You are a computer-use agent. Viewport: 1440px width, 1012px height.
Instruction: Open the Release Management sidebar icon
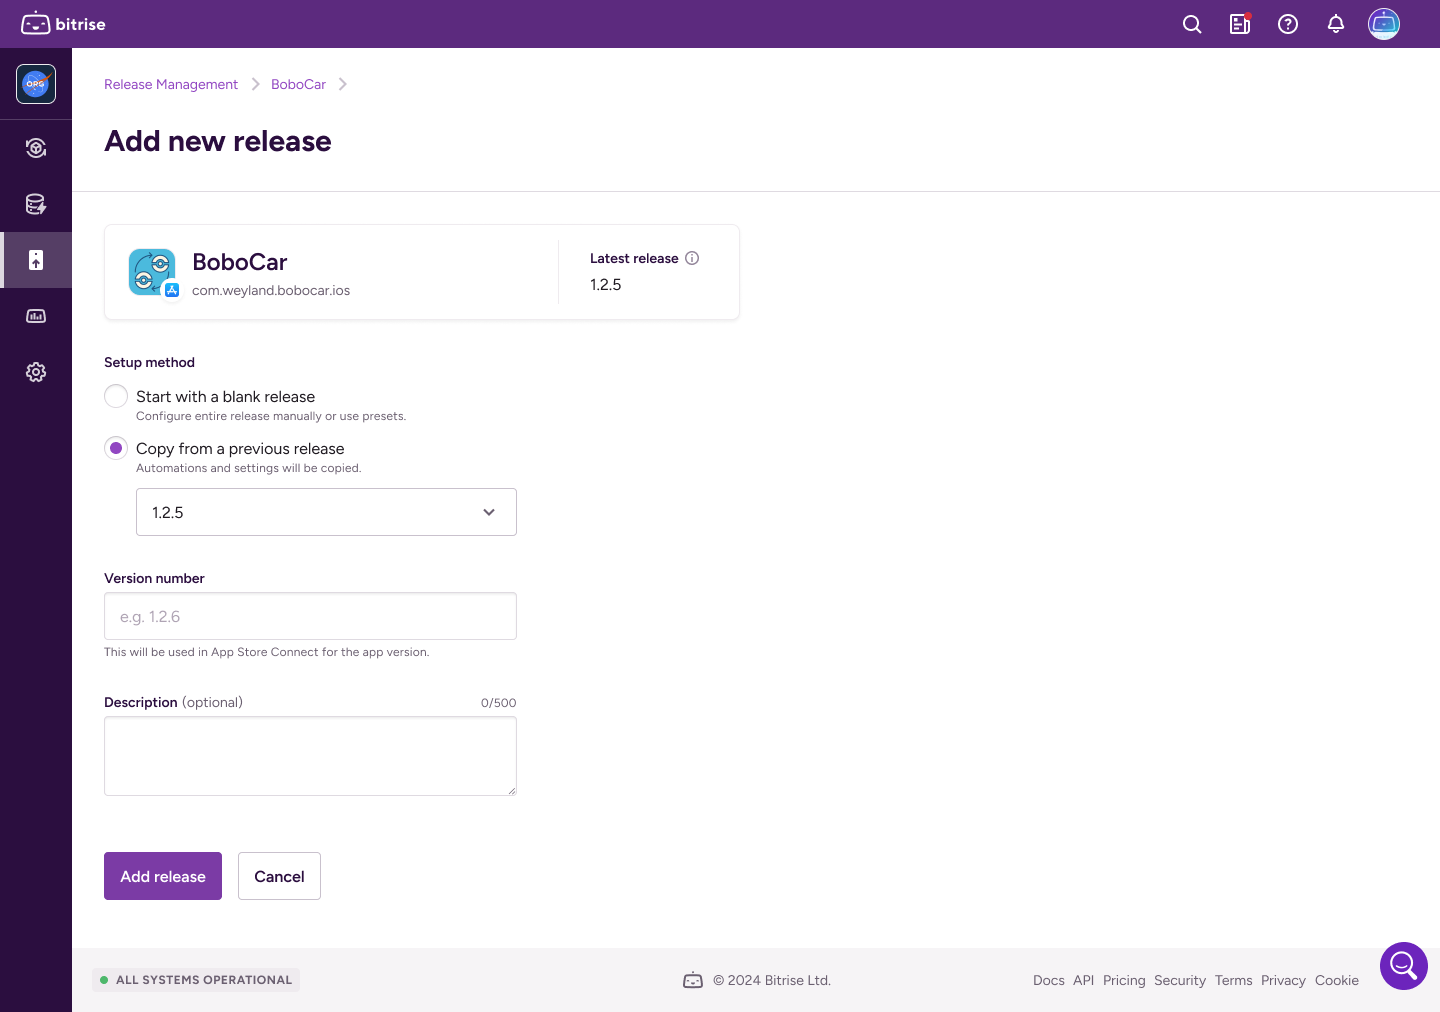36,260
